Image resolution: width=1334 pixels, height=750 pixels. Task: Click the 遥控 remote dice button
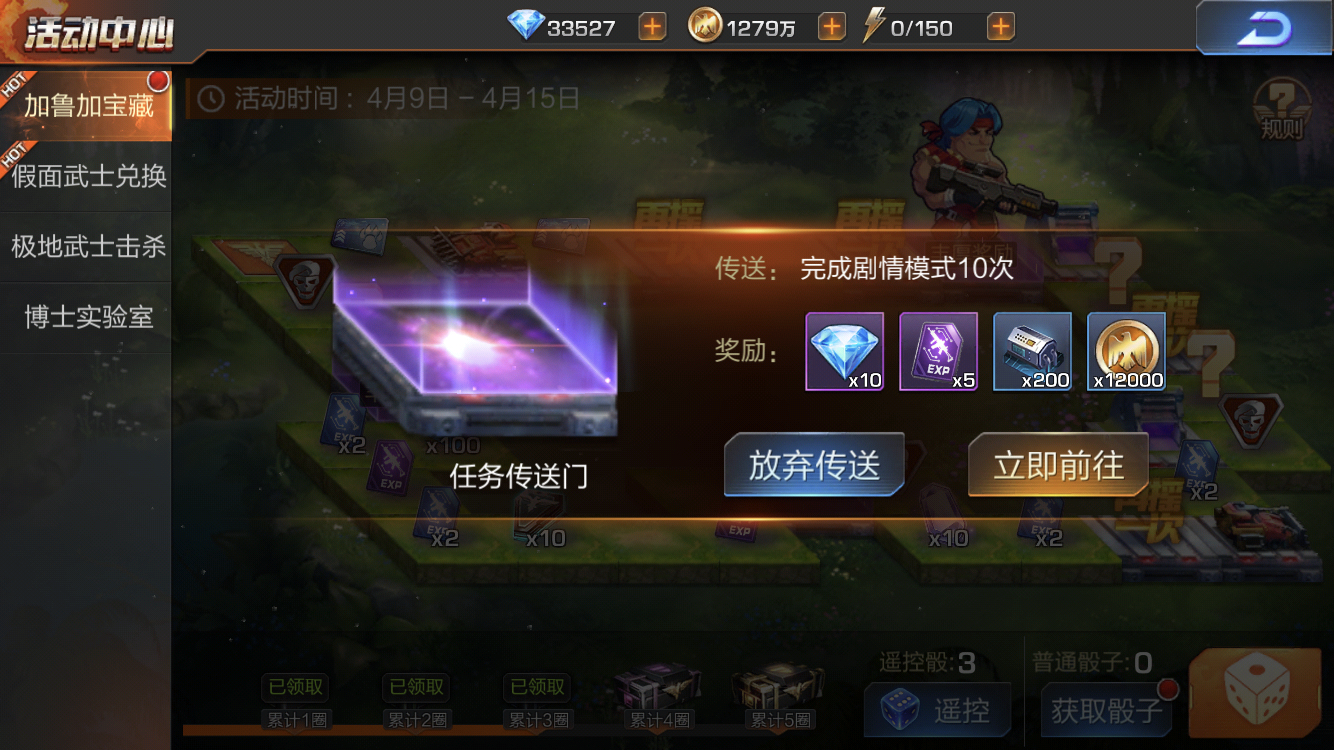[x=938, y=710]
